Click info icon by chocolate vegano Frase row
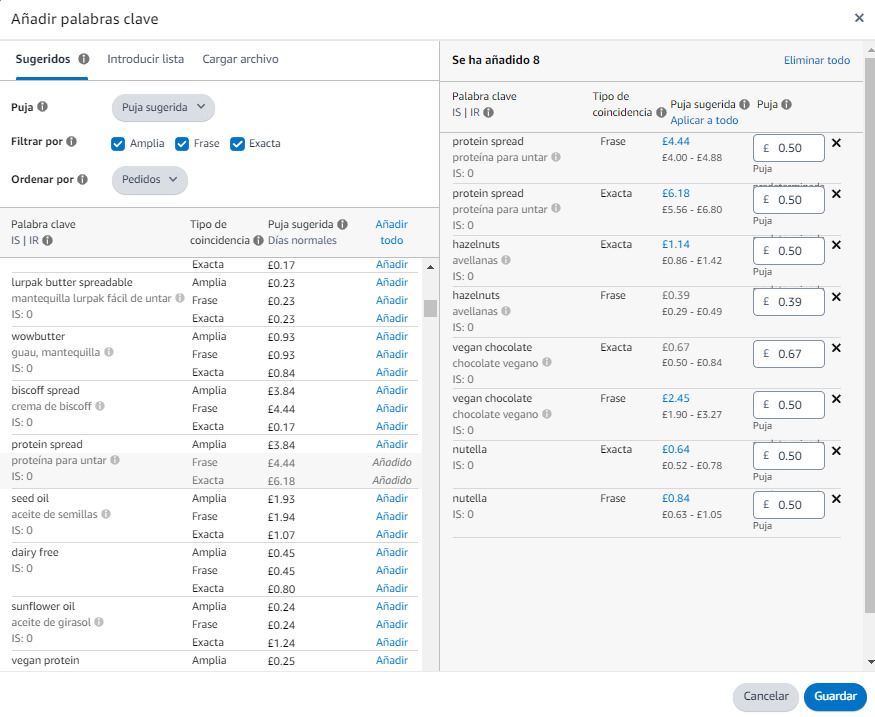The width and height of the screenshot is (875, 717). click(x=547, y=414)
